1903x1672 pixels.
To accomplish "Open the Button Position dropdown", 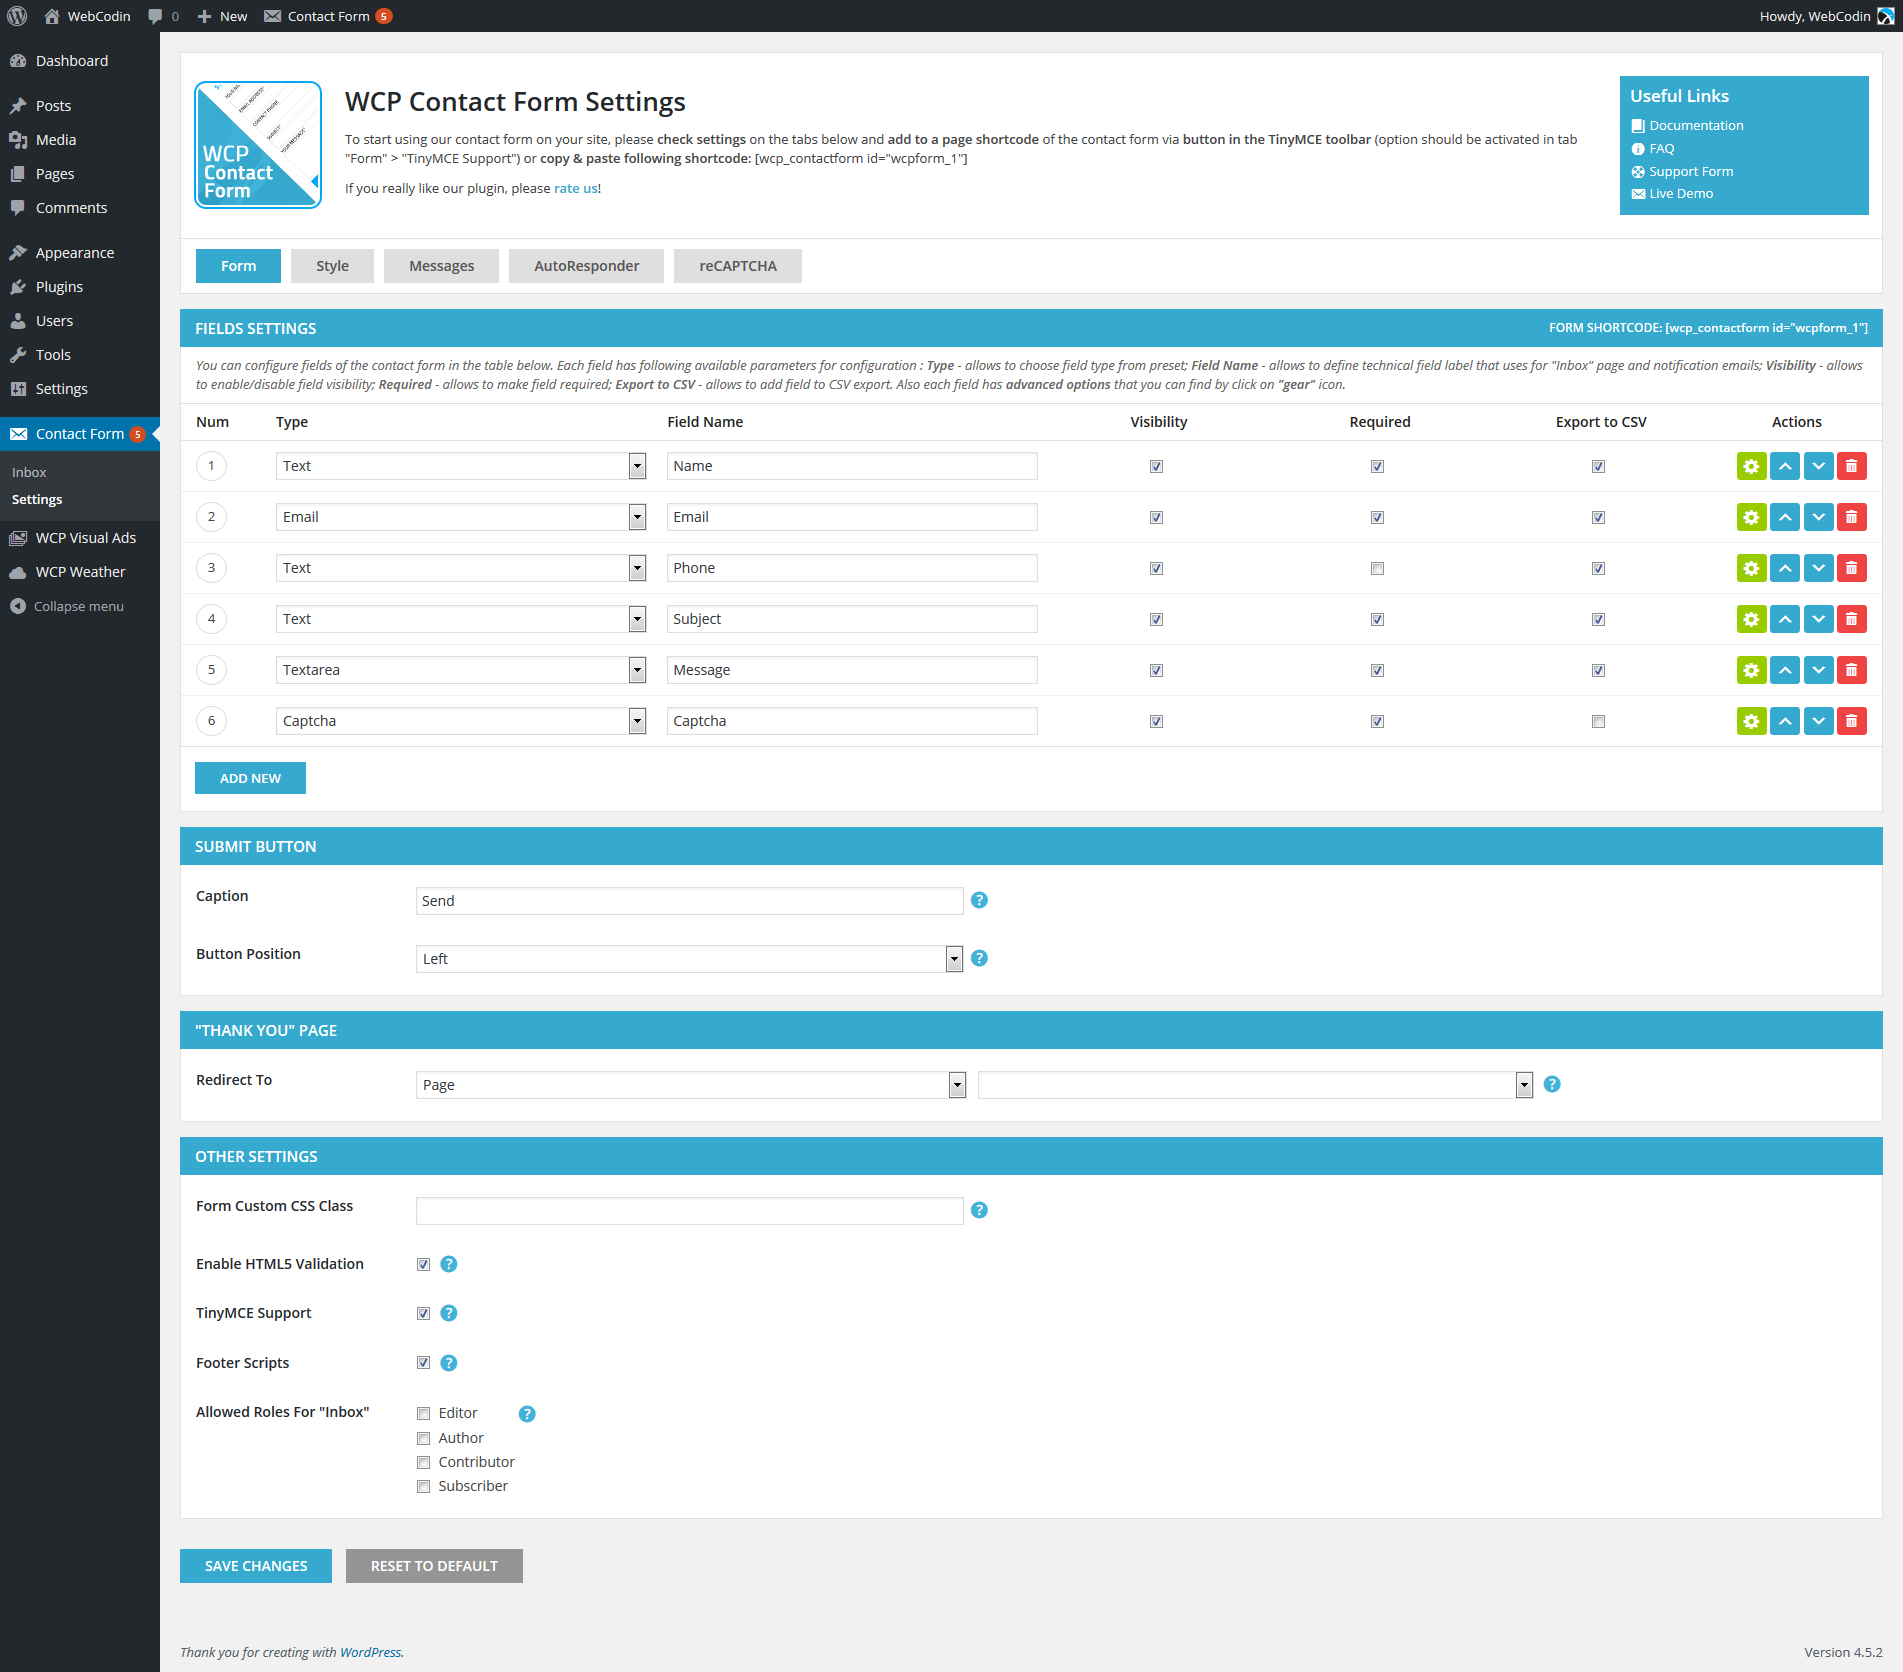I will click(953, 958).
